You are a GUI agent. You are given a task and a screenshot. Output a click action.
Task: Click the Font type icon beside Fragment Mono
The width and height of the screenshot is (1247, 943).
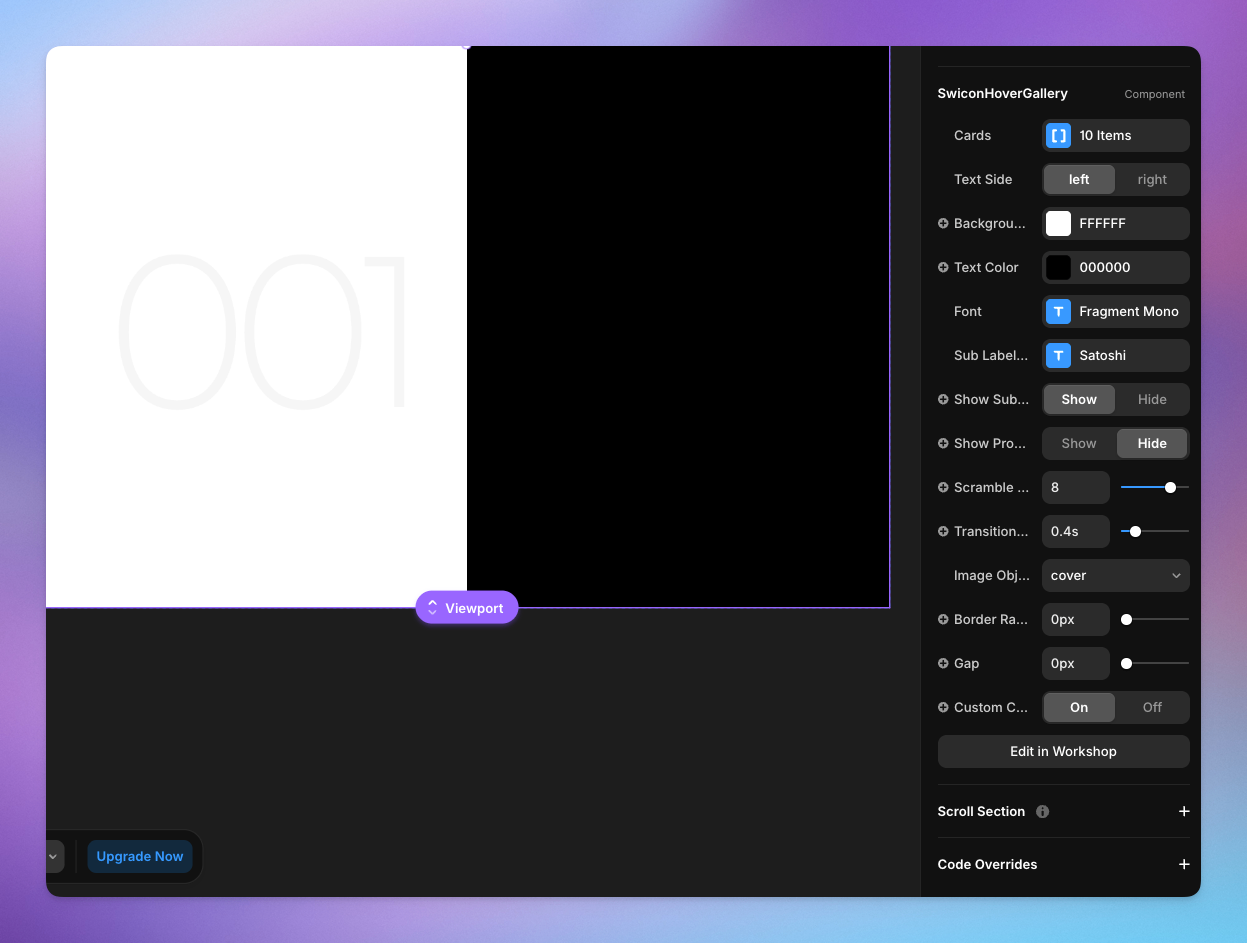1058,312
